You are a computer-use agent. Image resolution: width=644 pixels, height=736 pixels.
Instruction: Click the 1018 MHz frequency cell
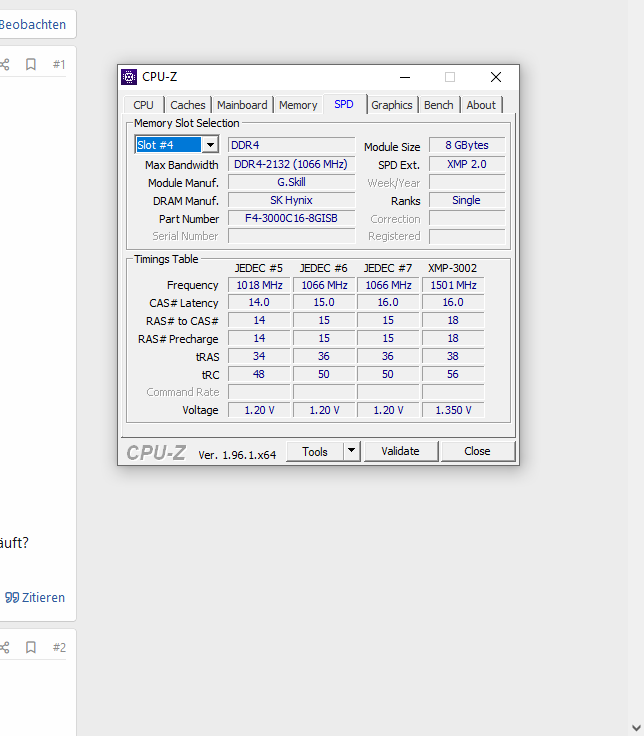point(259,285)
